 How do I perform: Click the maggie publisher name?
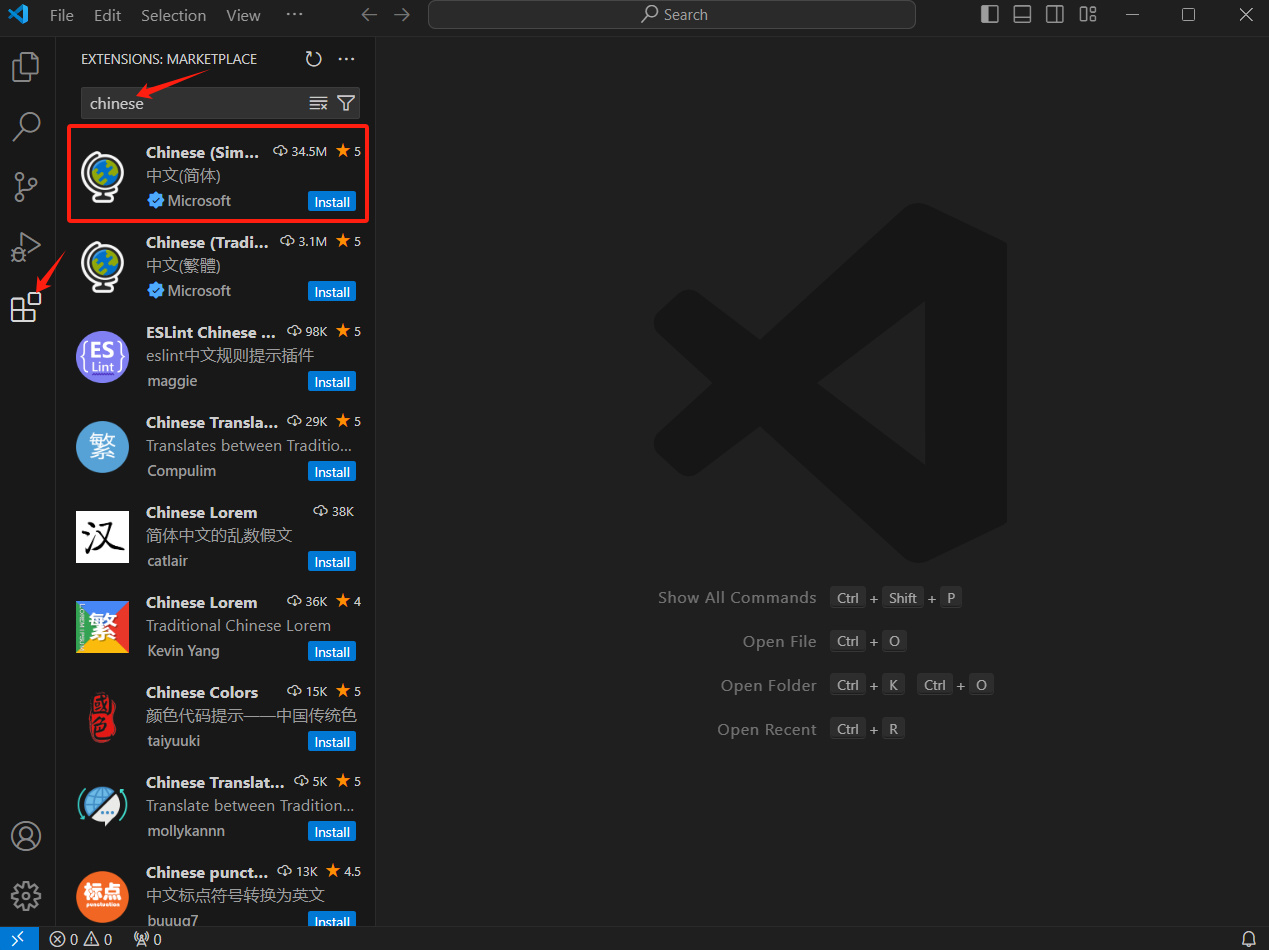(172, 381)
